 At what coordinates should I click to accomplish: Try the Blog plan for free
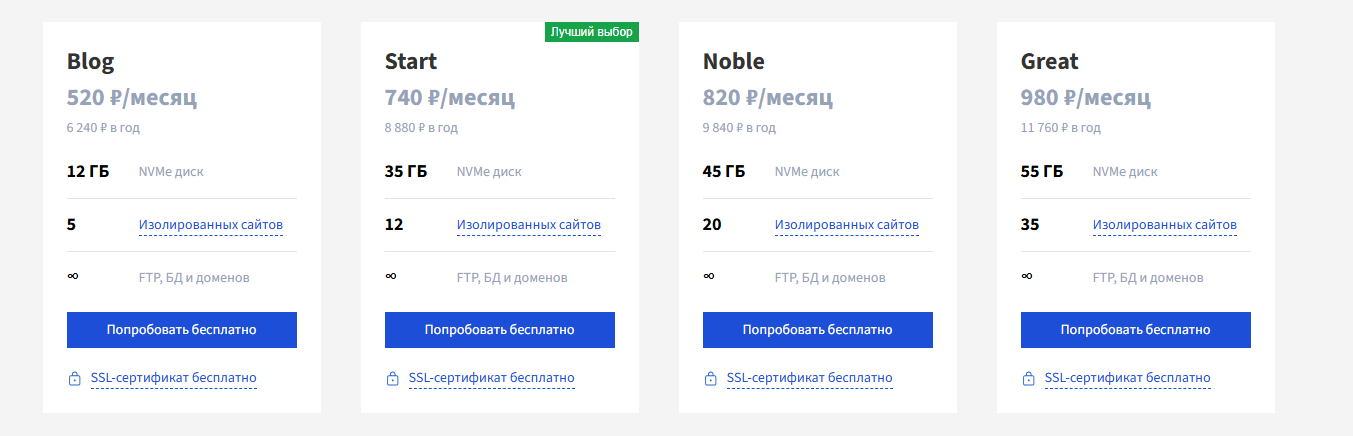(x=182, y=330)
